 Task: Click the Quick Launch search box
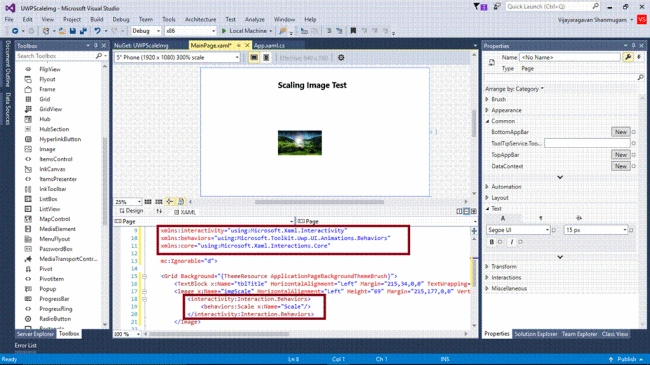pos(553,7)
